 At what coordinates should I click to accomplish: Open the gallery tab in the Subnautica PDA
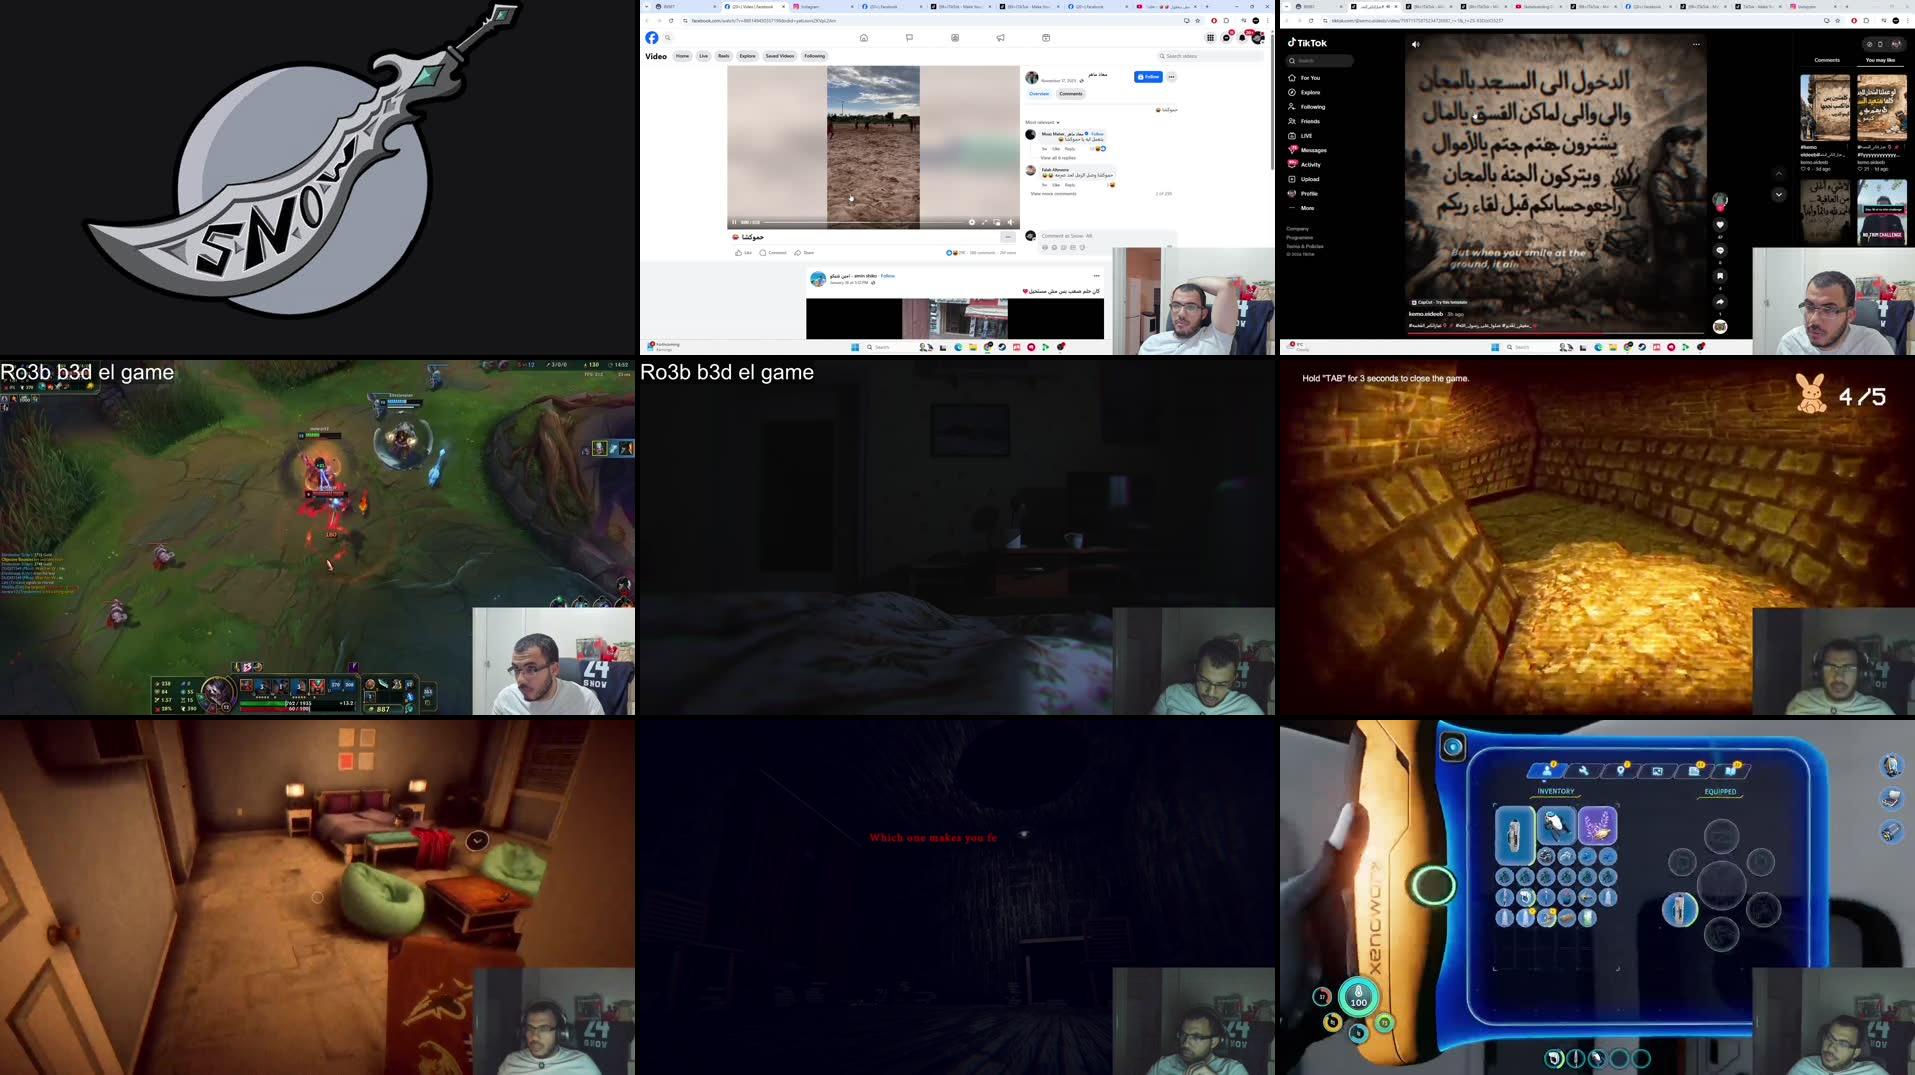tap(1658, 771)
